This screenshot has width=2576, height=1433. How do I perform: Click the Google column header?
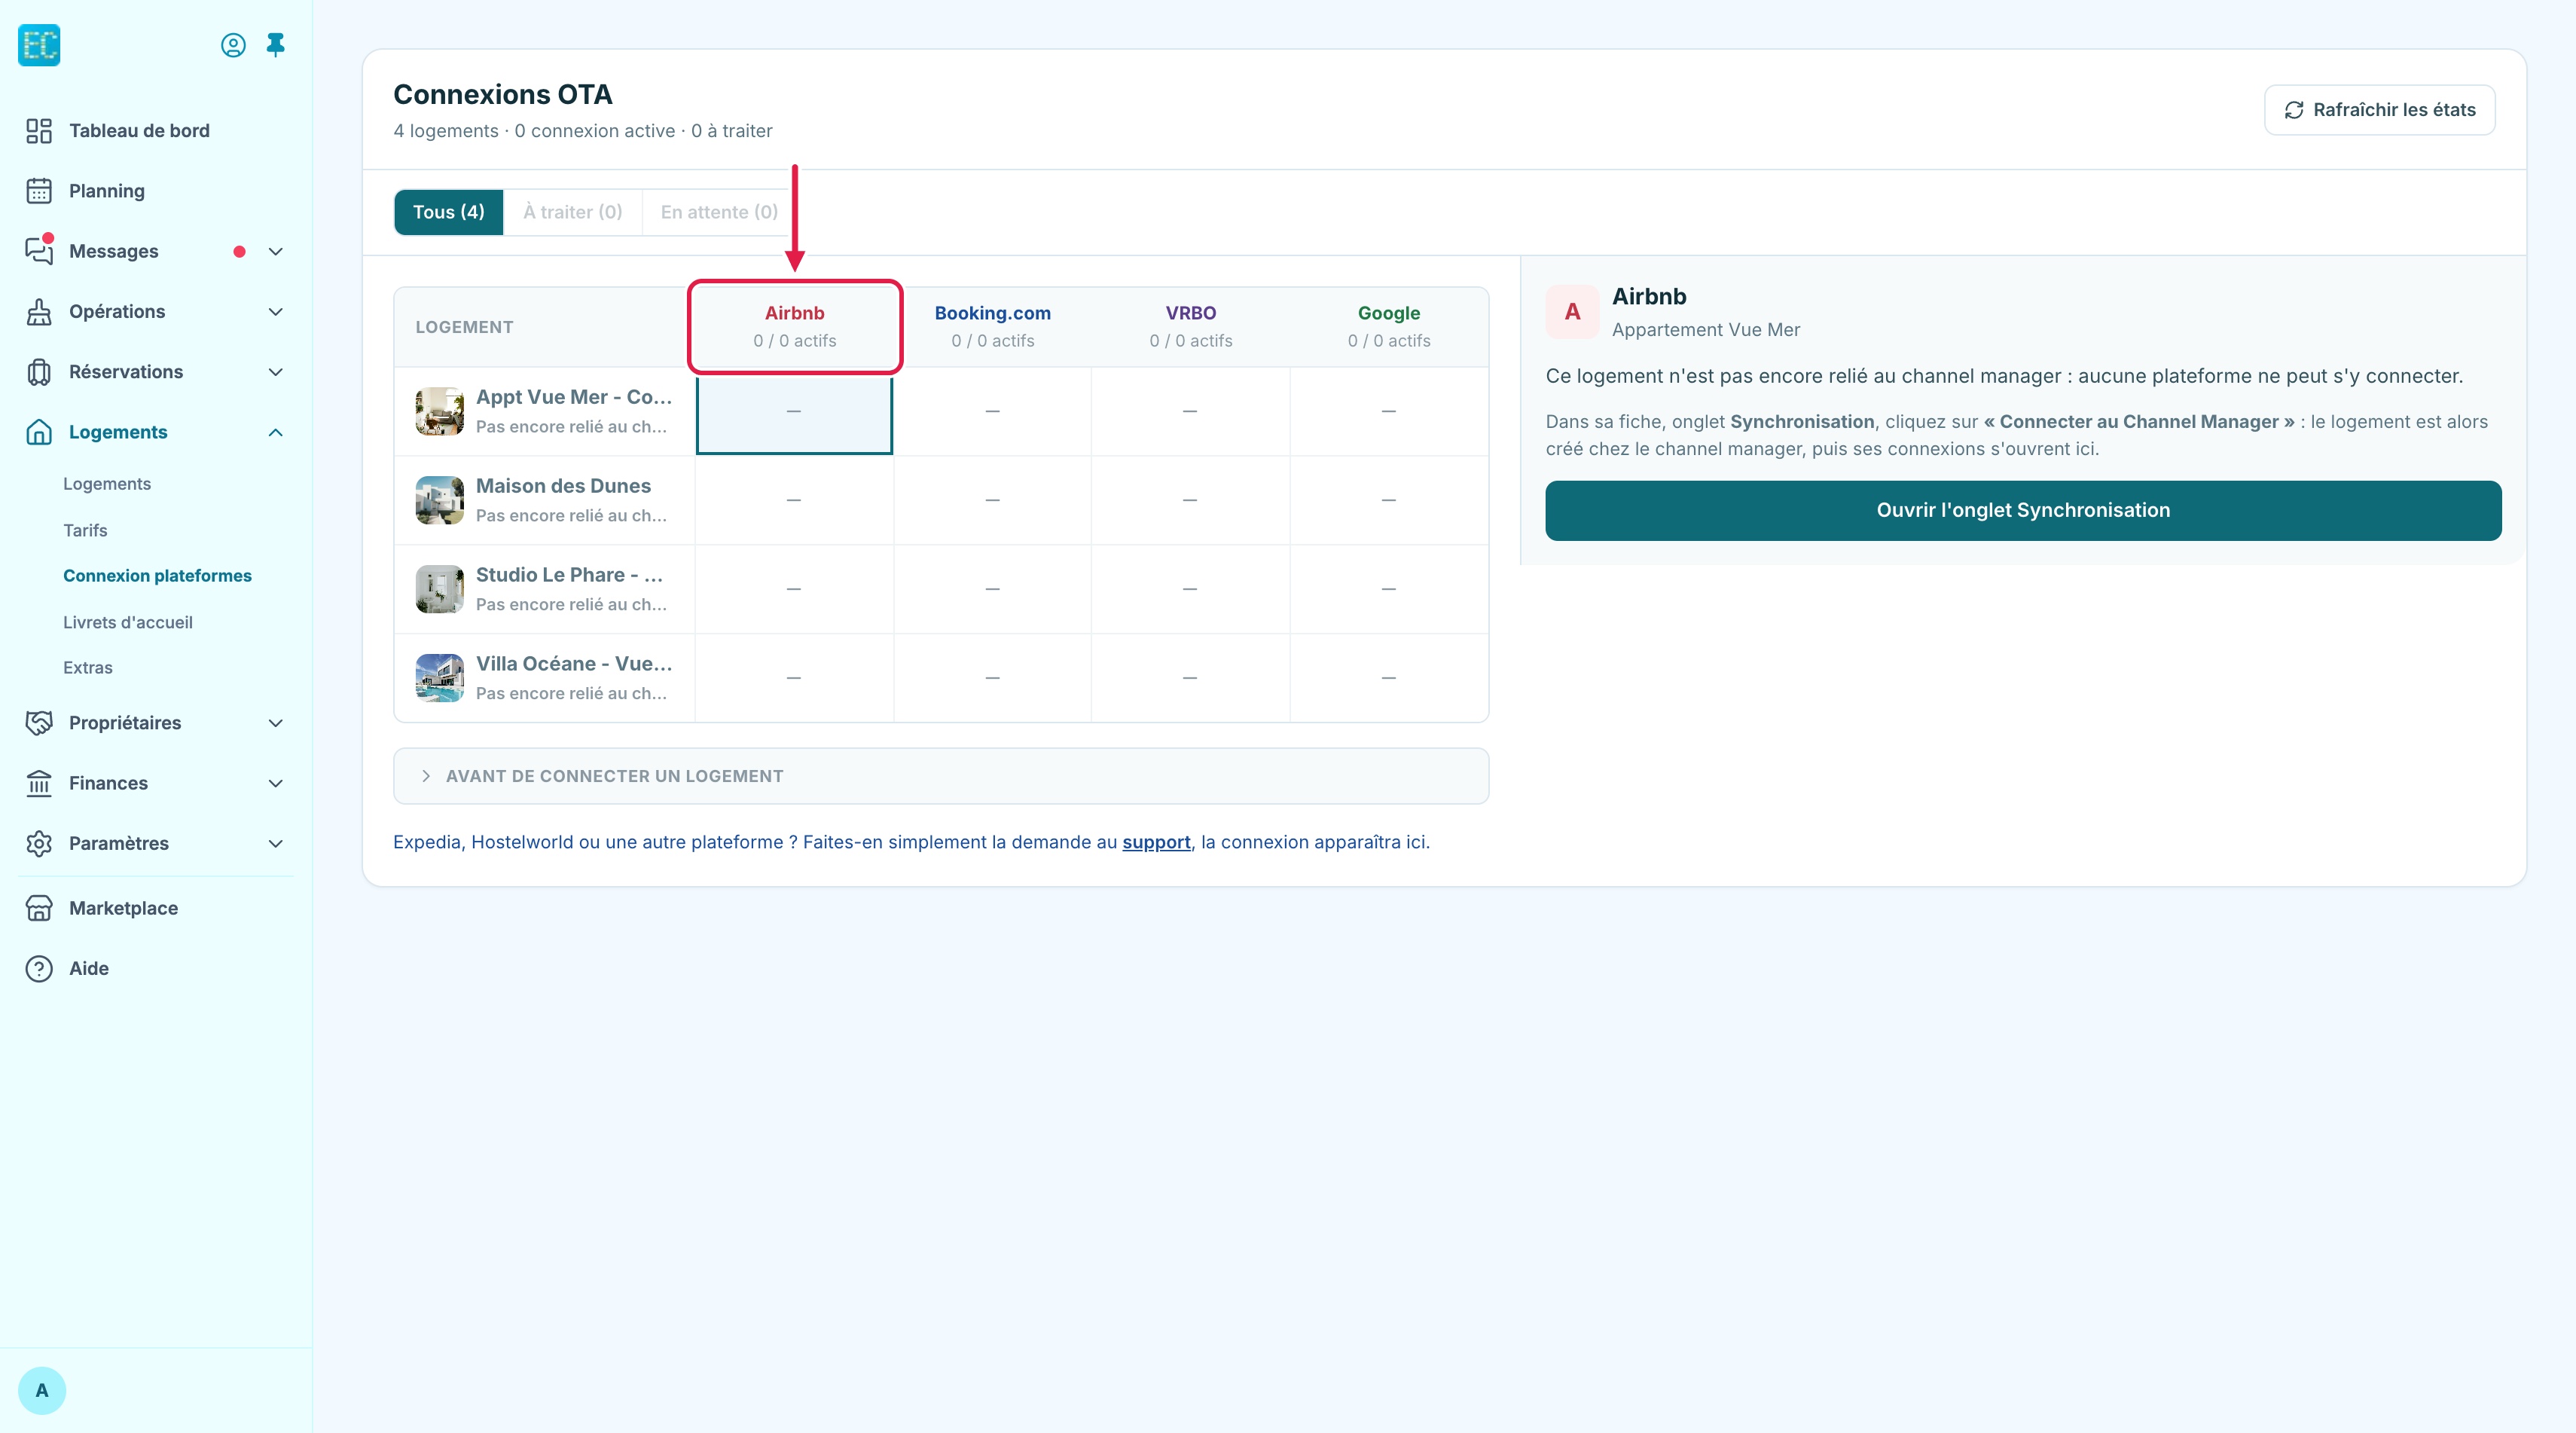pyautogui.click(x=1389, y=326)
